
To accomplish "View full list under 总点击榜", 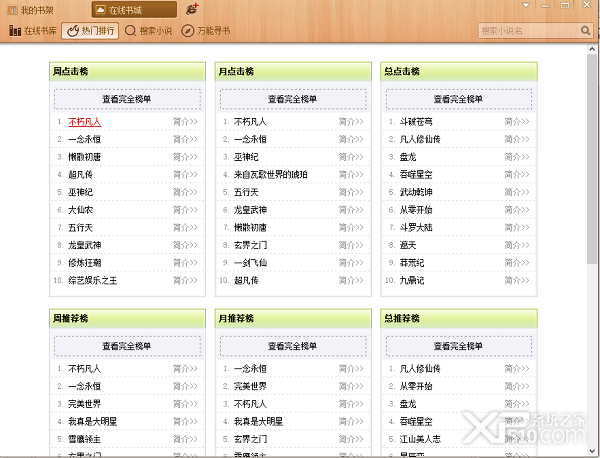I will coord(459,99).
